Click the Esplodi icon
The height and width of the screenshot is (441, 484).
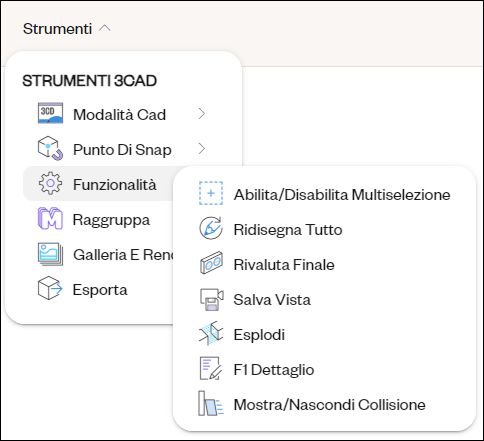211,333
